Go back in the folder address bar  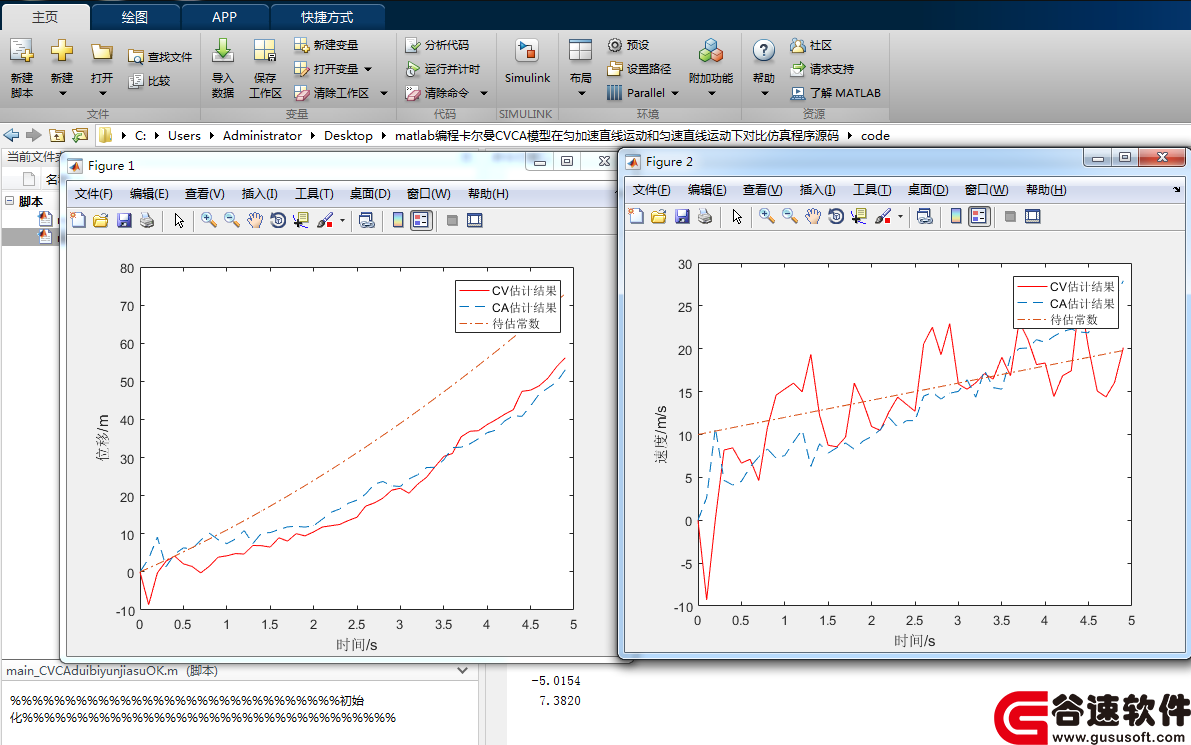[x=11, y=135]
